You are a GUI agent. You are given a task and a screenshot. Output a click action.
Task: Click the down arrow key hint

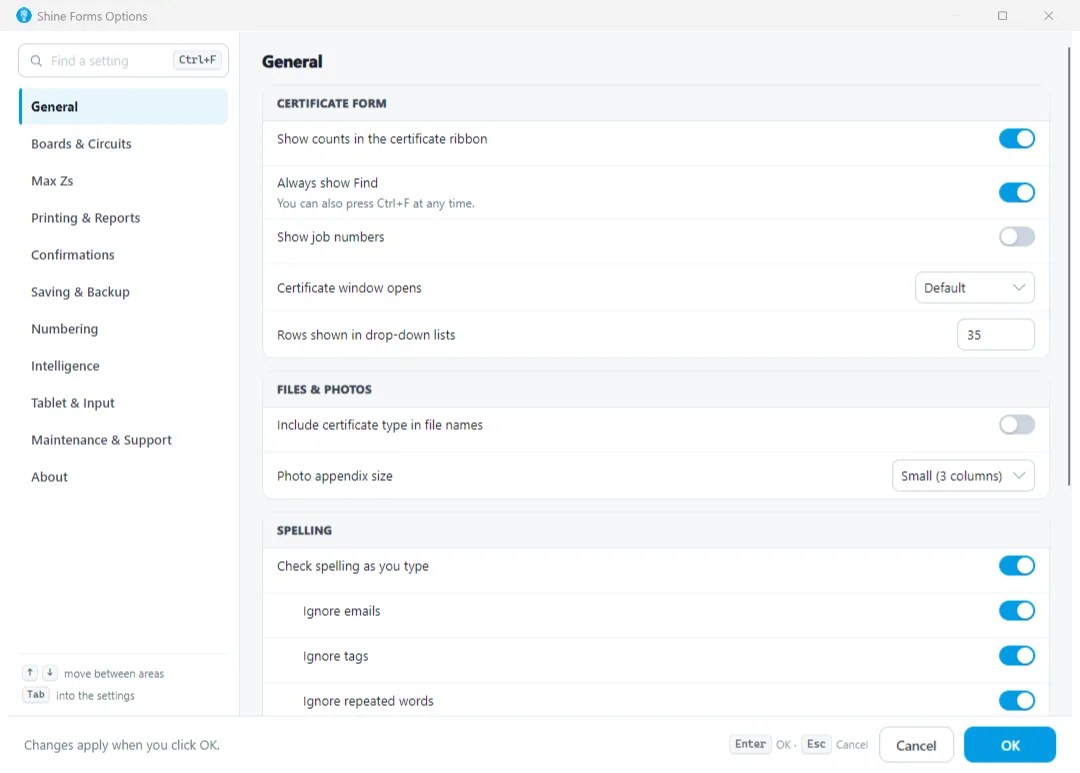pos(50,673)
